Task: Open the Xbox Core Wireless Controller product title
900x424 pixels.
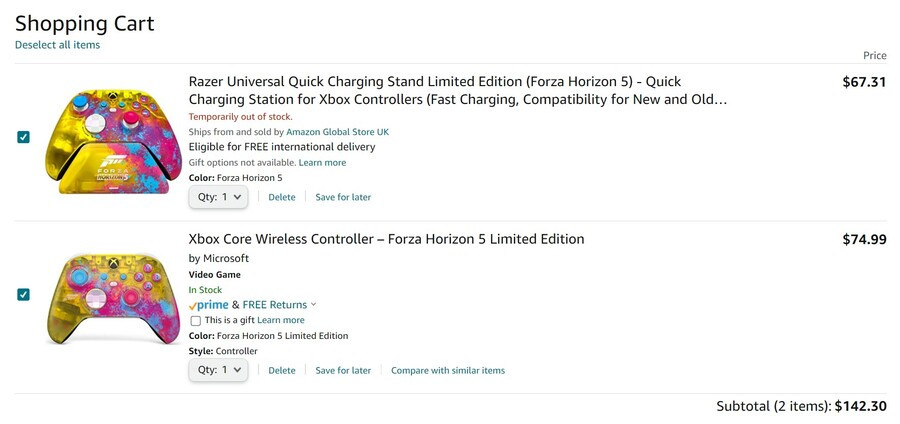Action: pyautogui.click(x=386, y=239)
